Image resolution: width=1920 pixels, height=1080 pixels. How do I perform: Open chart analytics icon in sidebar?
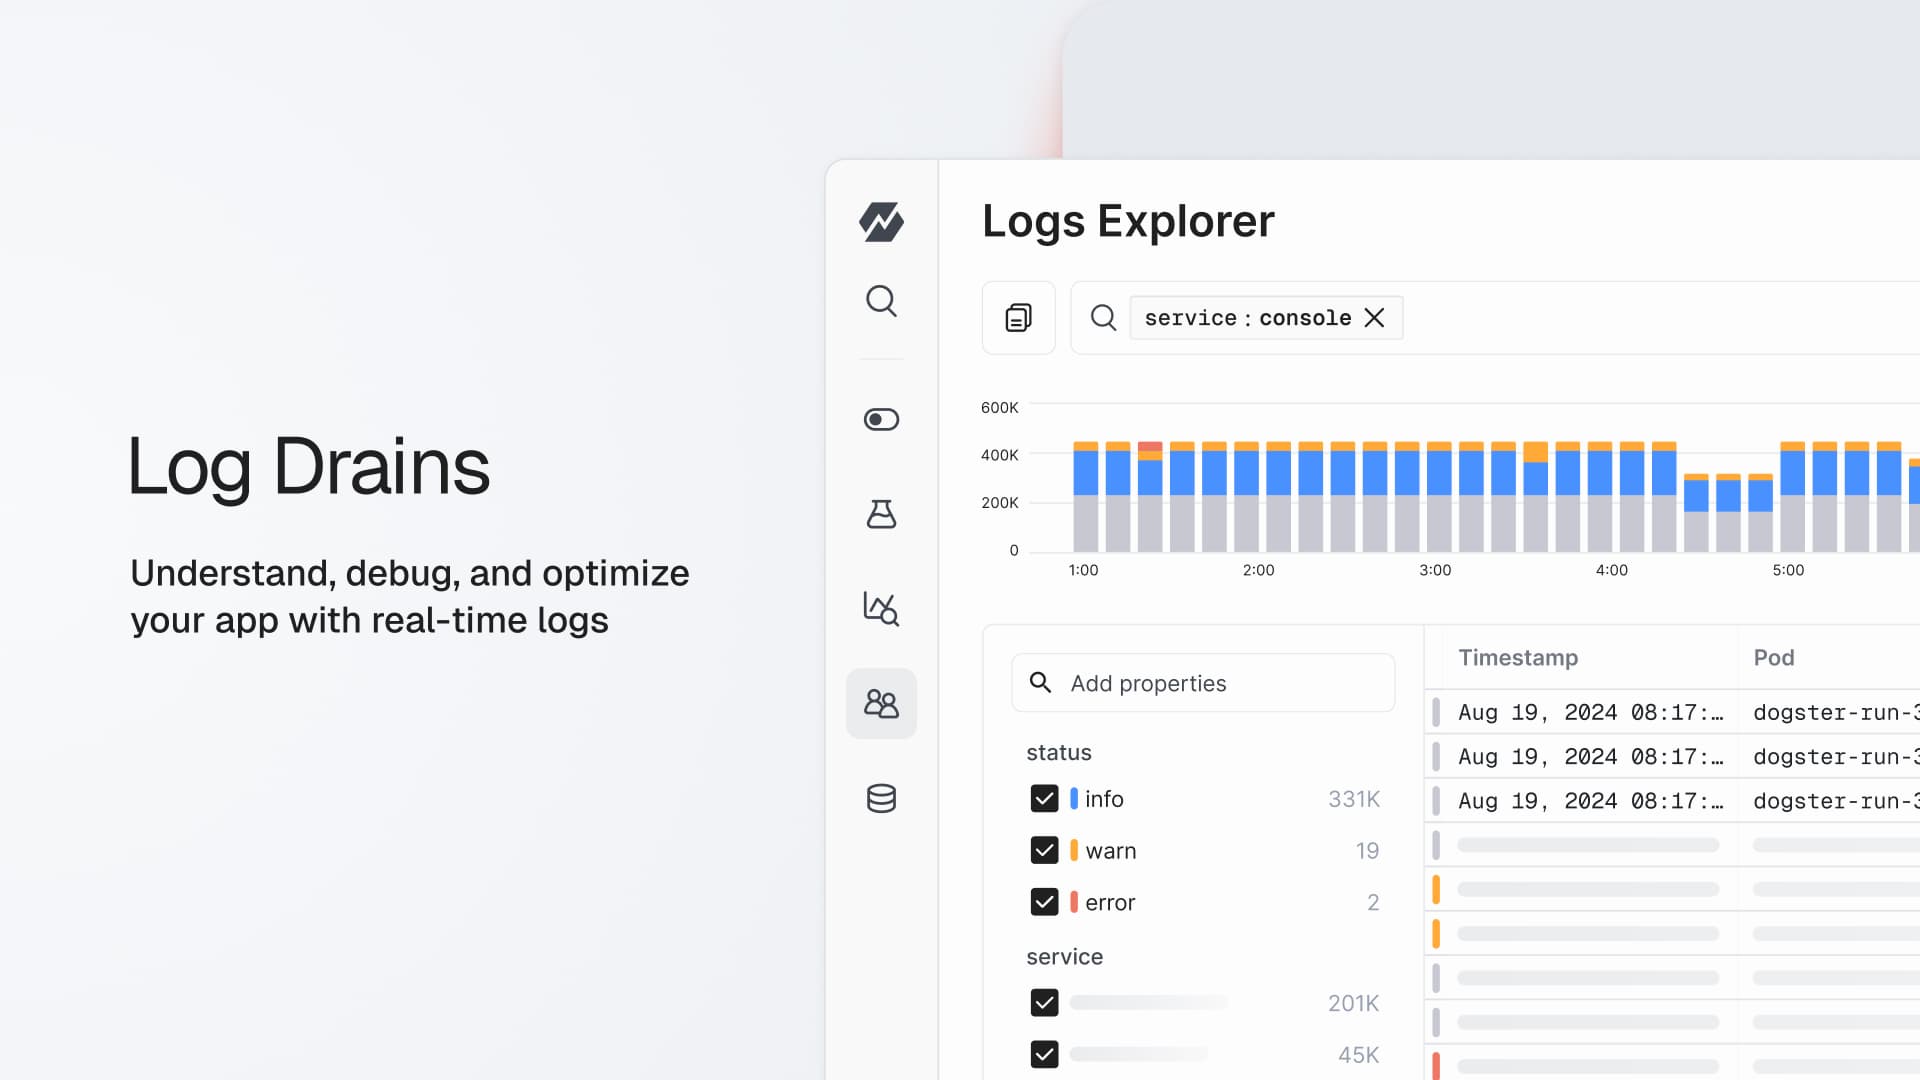coord(881,608)
